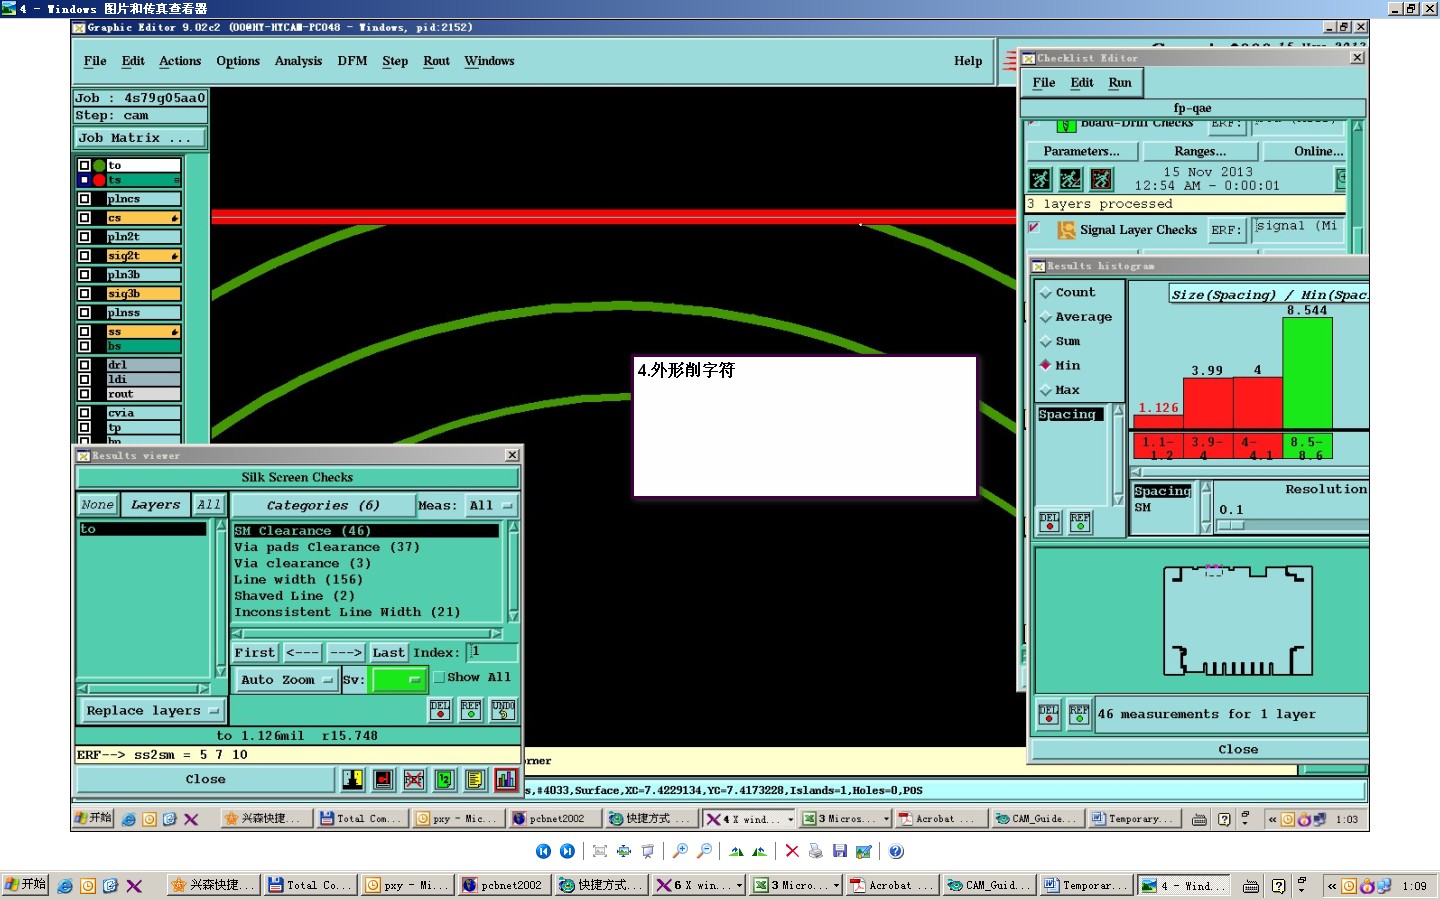This screenshot has width=1440, height=900.
Task: Select the Sum radio option
Action: pyautogui.click(x=1046, y=341)
